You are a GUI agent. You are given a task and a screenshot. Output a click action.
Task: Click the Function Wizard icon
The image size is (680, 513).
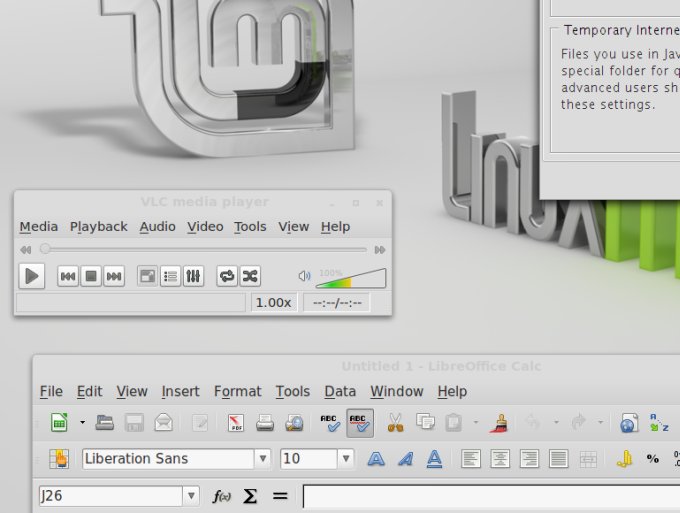[220, 496]
